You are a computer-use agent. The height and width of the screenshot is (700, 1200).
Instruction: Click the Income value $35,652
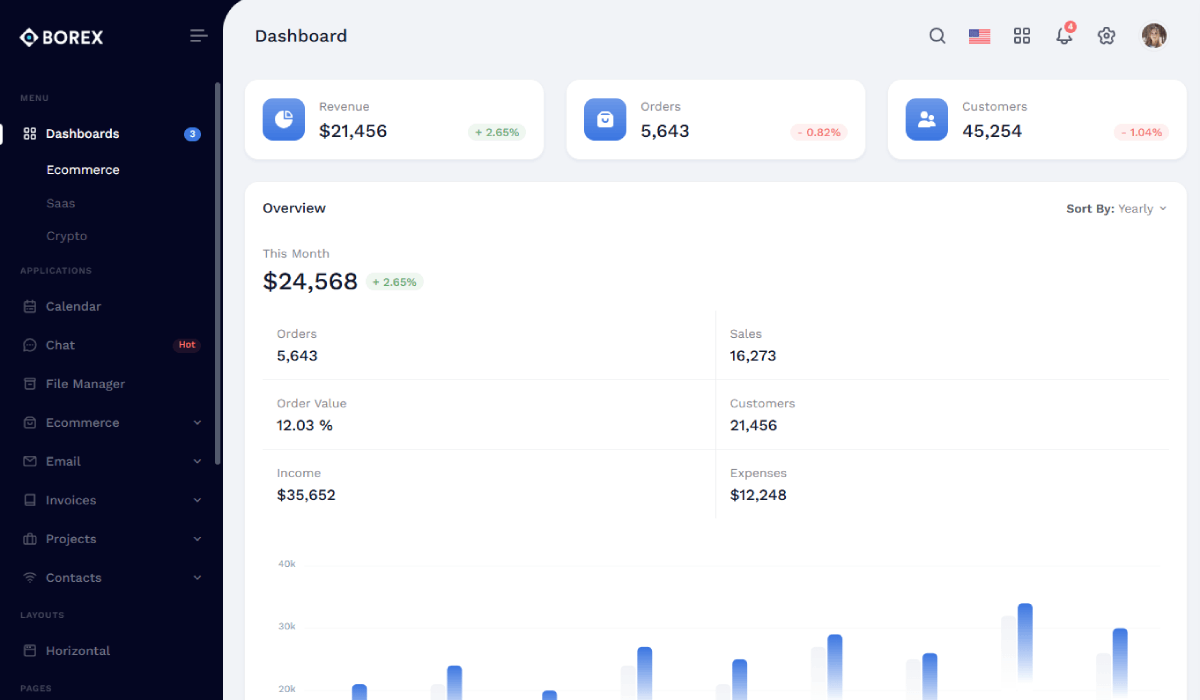(306, 496)
